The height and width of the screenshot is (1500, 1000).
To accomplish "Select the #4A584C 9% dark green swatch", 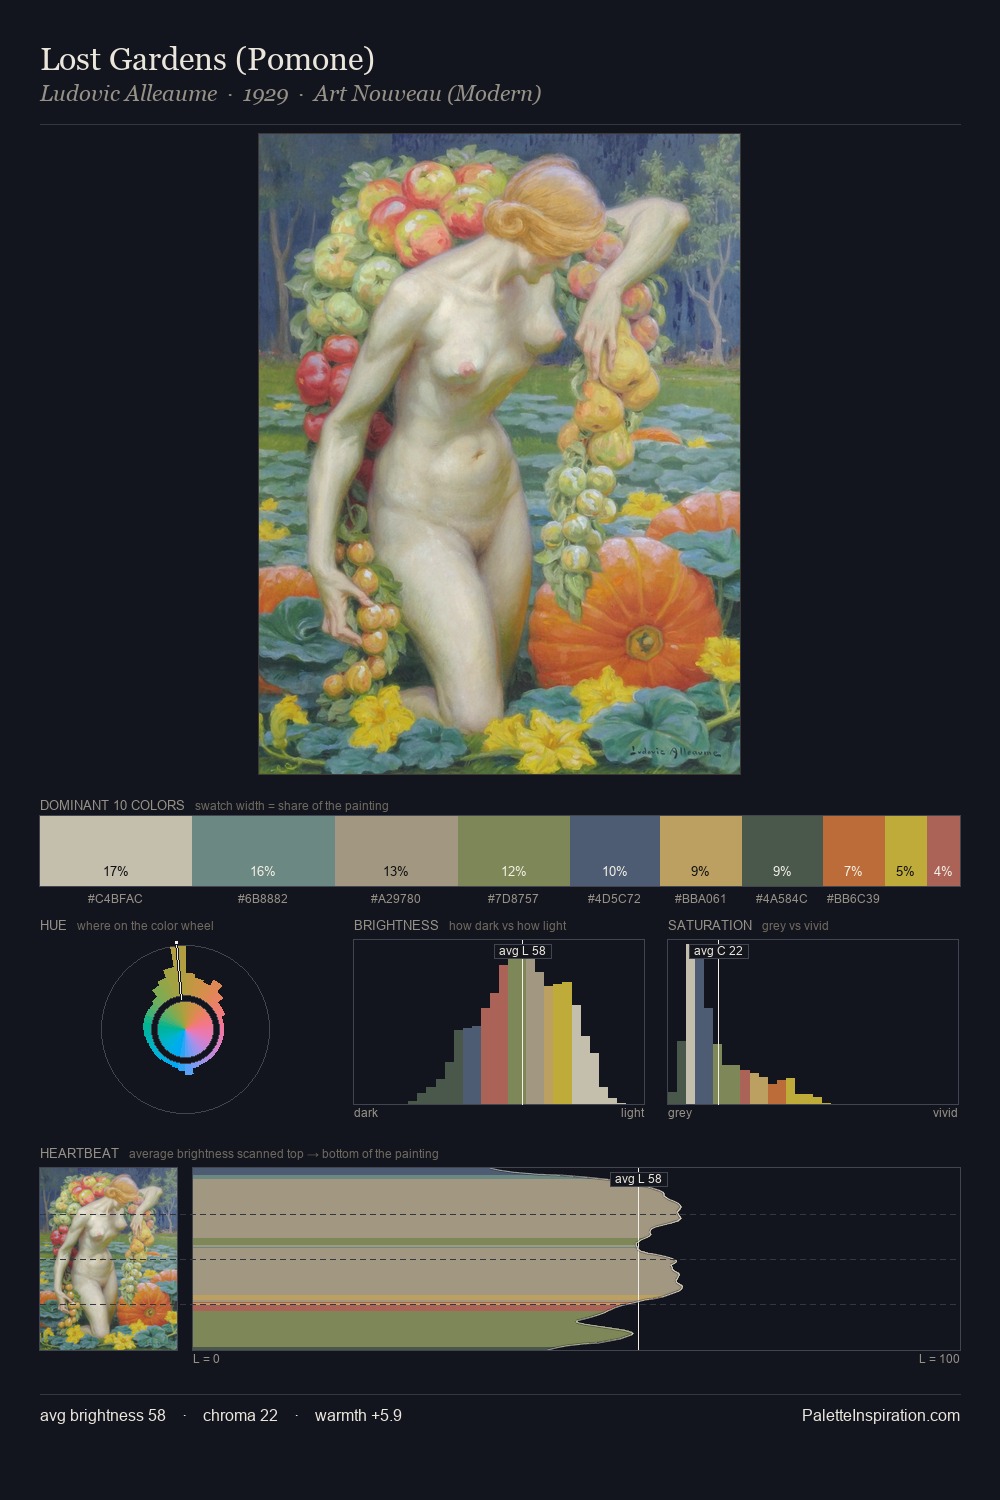I will click(x=782, y=851).
